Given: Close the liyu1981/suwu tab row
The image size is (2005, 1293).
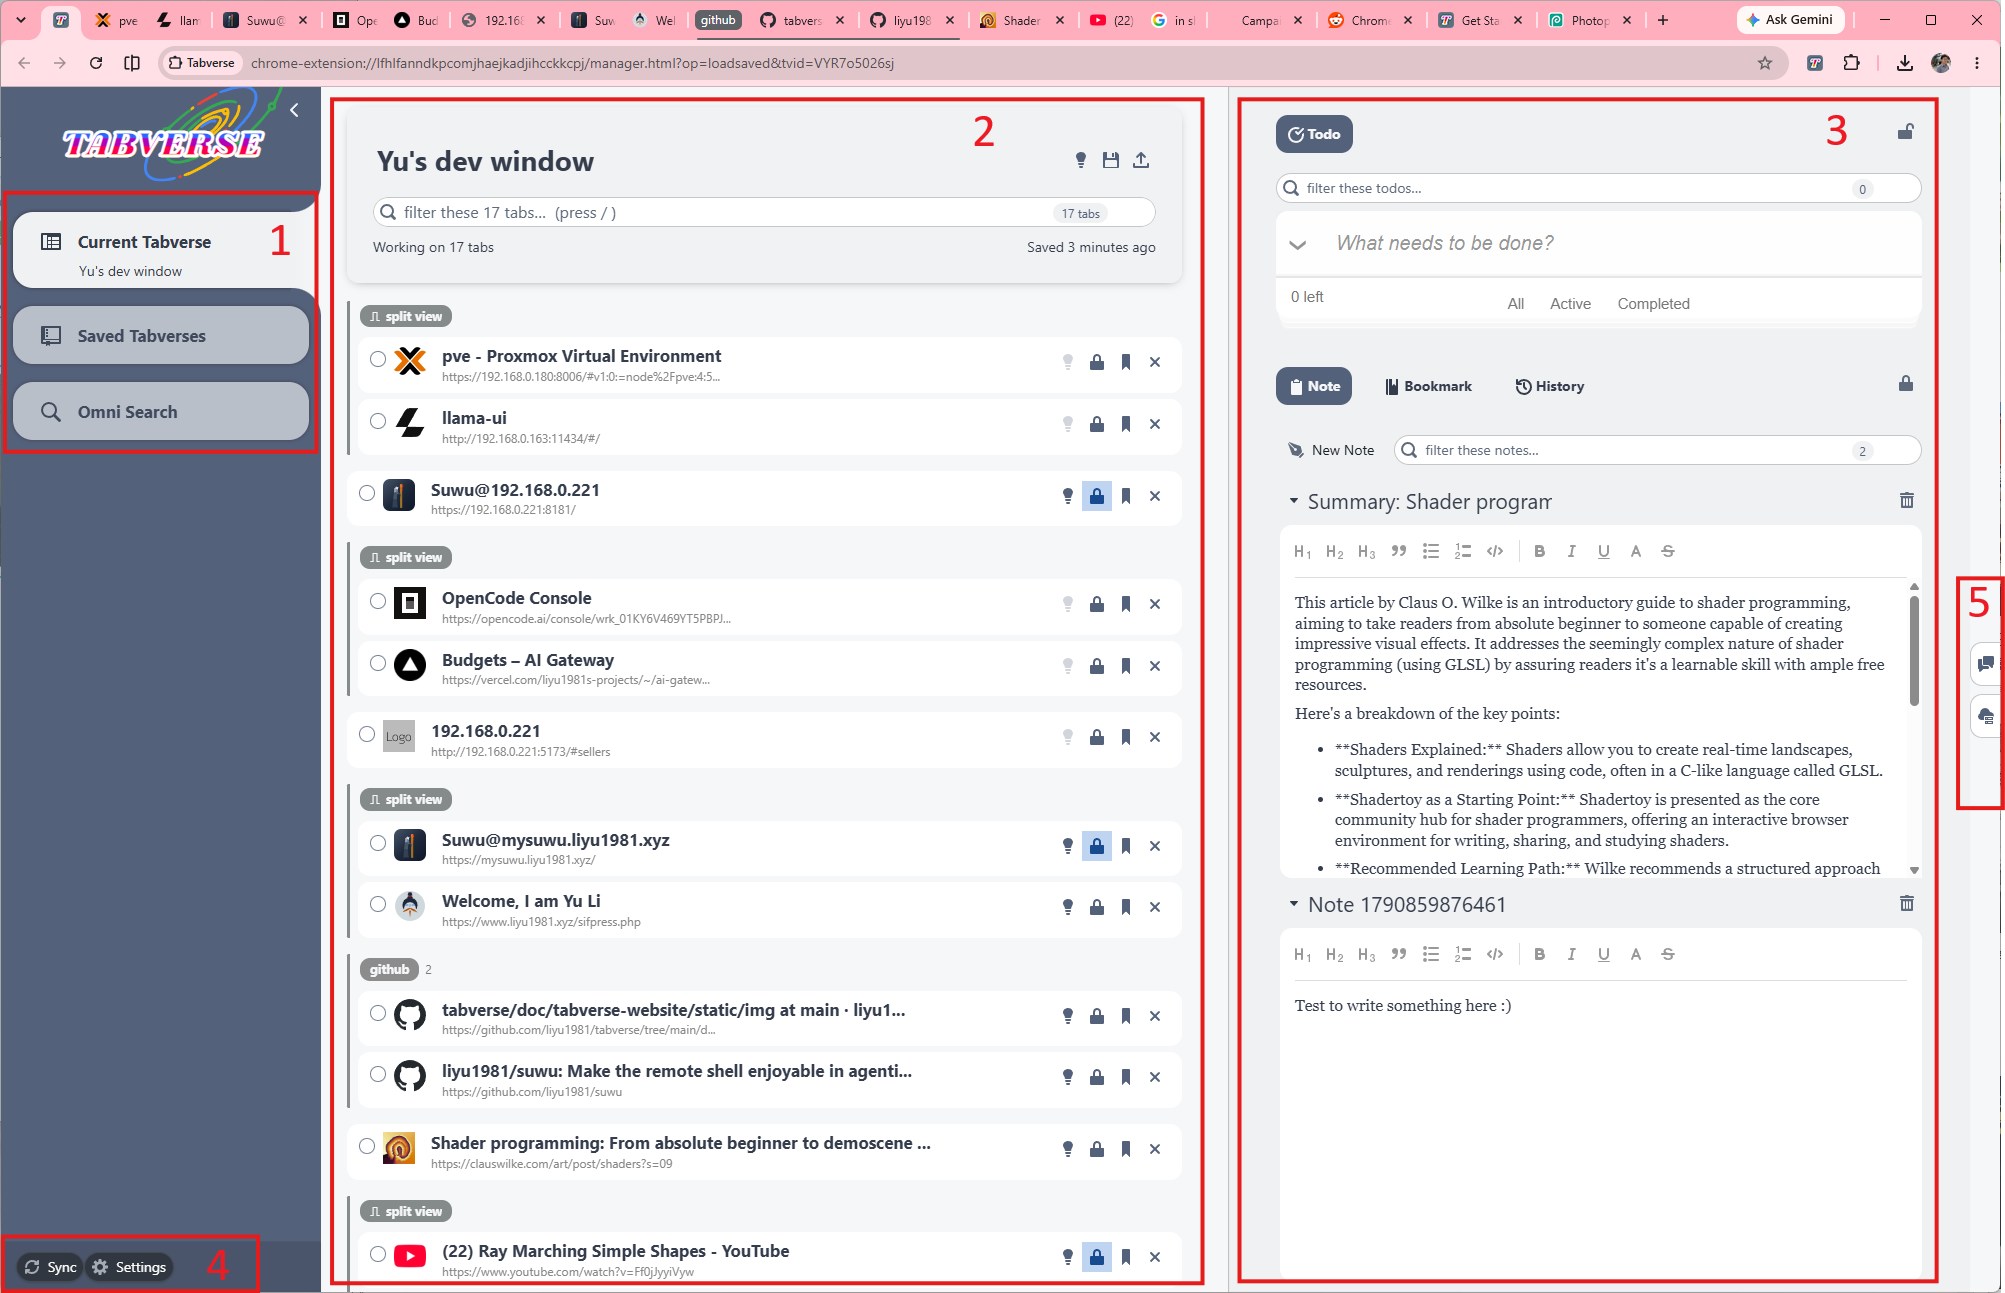Looking at the screenshot, I should coord(1155,1077).
